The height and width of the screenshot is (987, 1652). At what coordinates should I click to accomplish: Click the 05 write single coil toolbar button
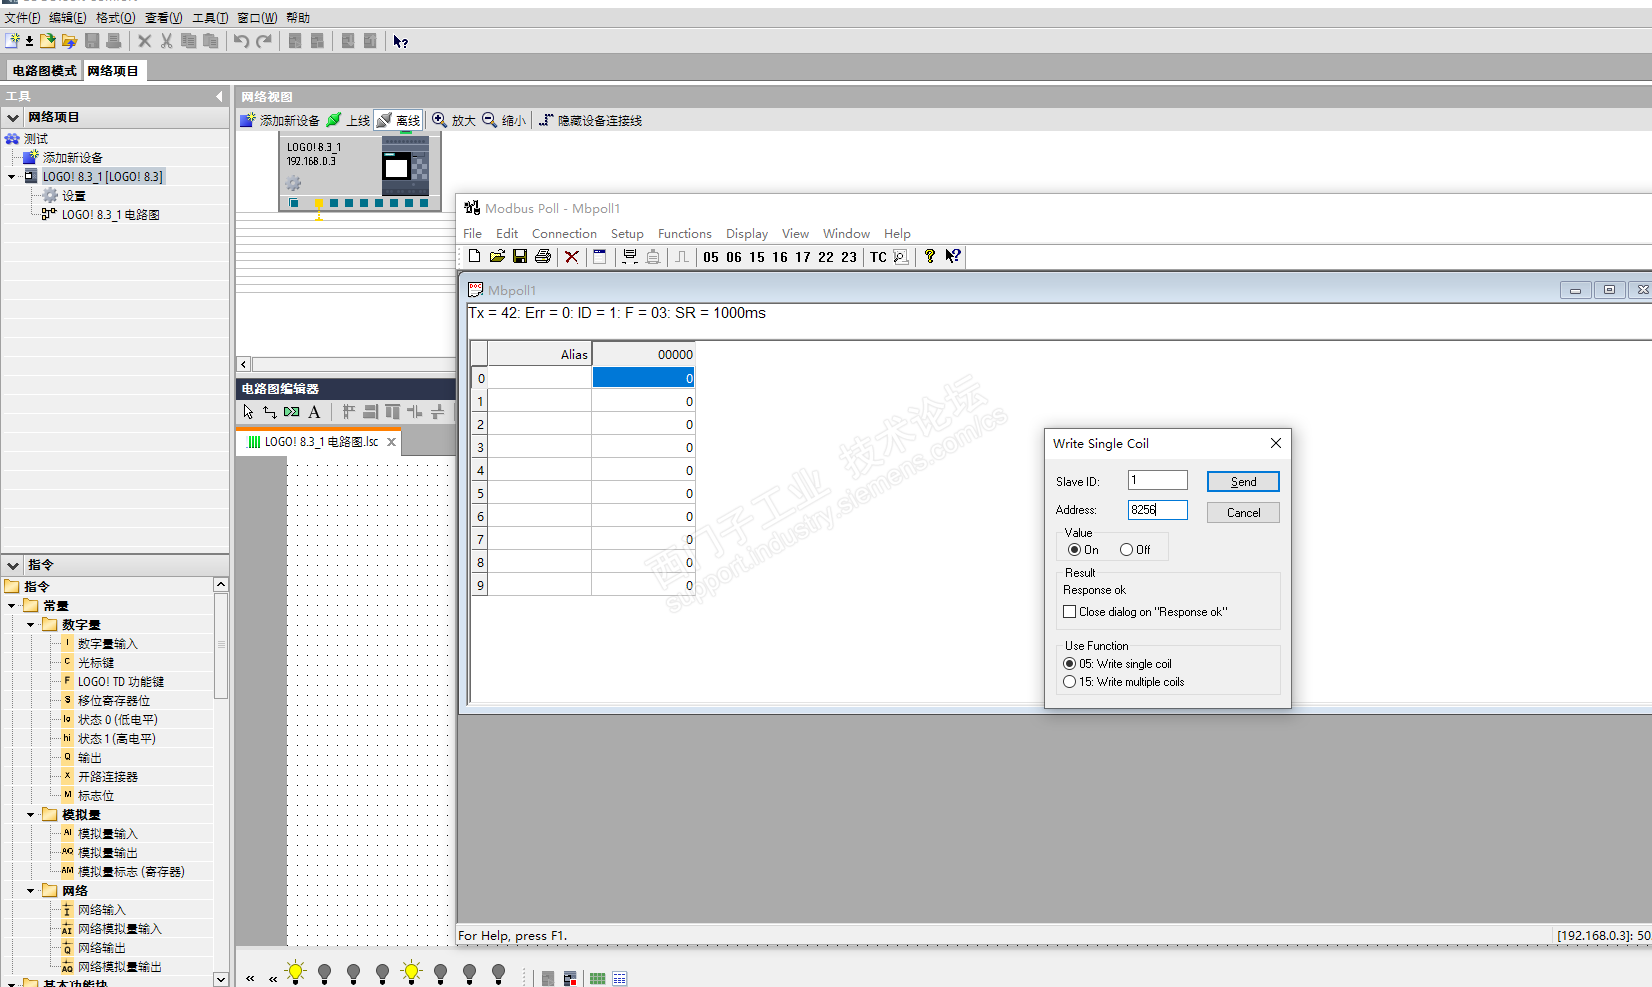point(711,257)
